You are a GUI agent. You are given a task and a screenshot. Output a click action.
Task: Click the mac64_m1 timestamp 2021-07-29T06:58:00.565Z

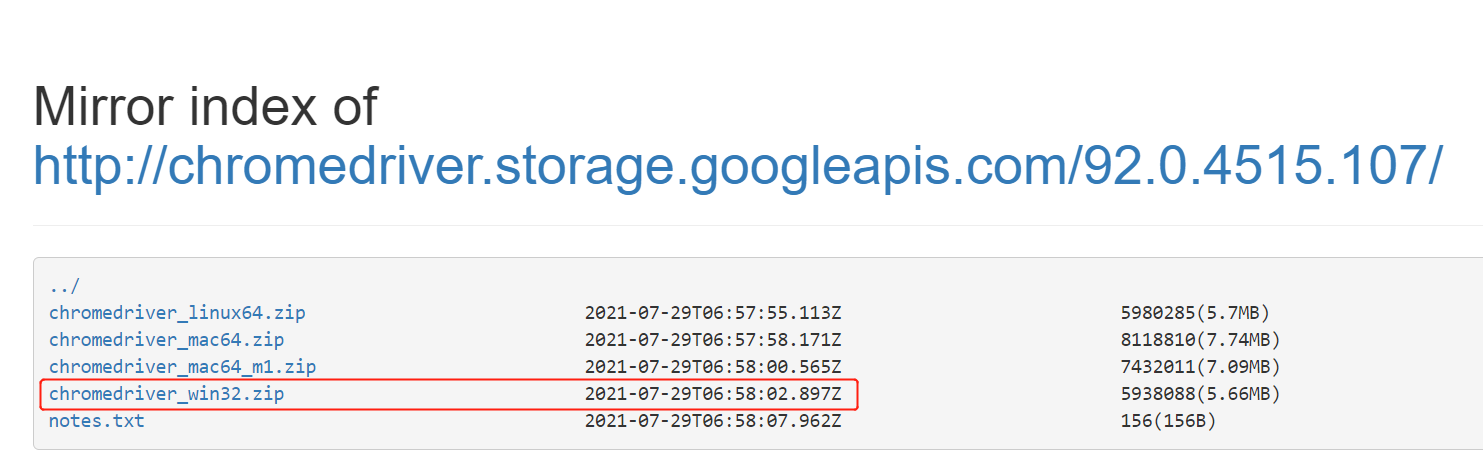(x=713, y=367)
